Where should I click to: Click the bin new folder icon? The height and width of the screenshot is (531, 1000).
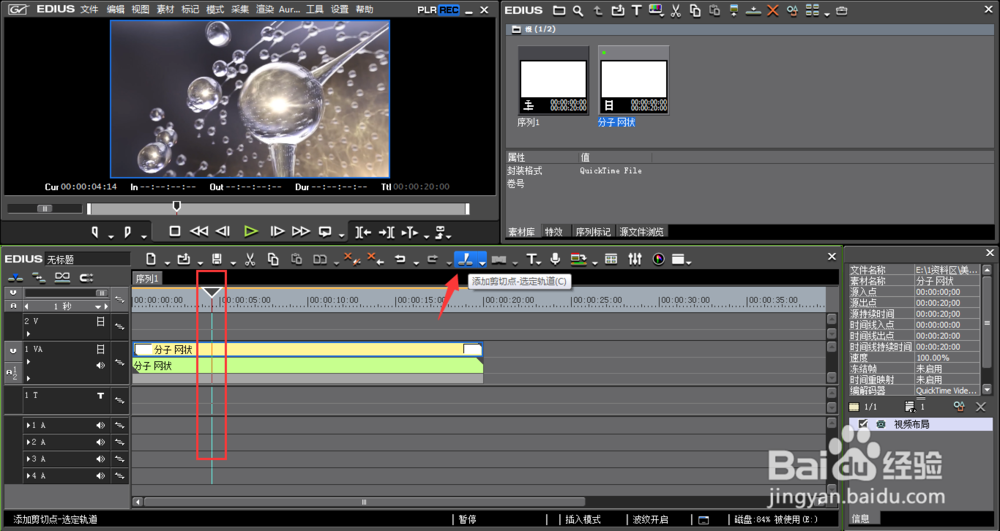tap(559, 10)
